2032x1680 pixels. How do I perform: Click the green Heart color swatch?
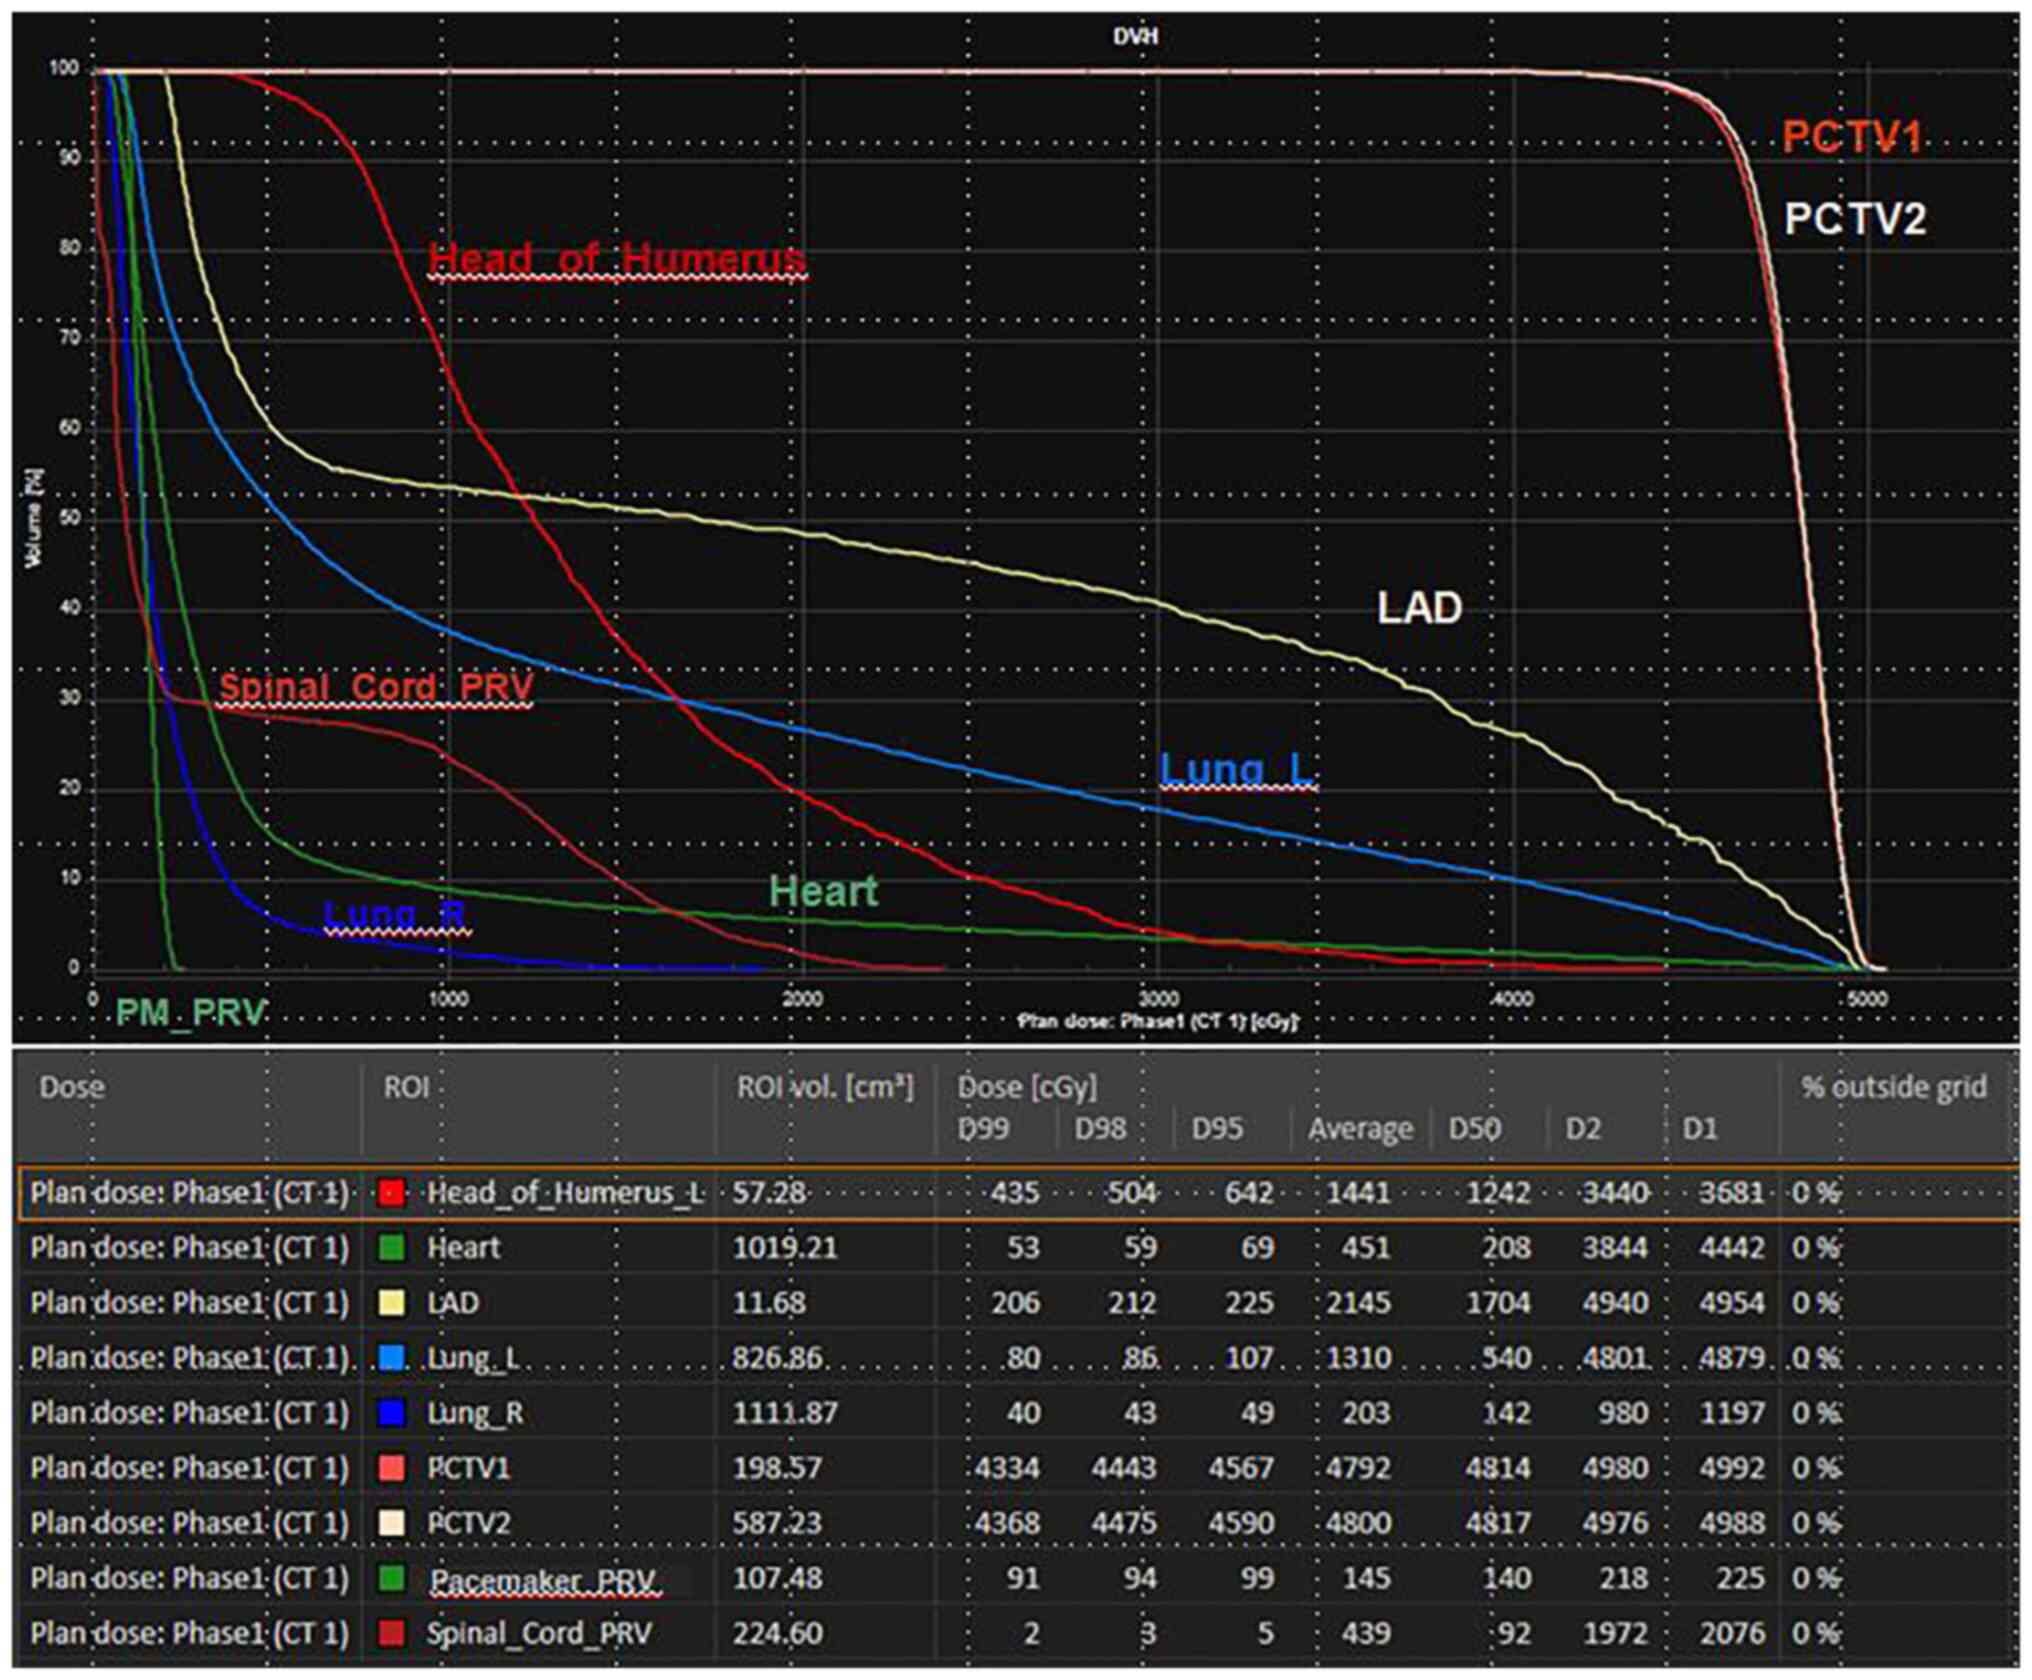391,1248
